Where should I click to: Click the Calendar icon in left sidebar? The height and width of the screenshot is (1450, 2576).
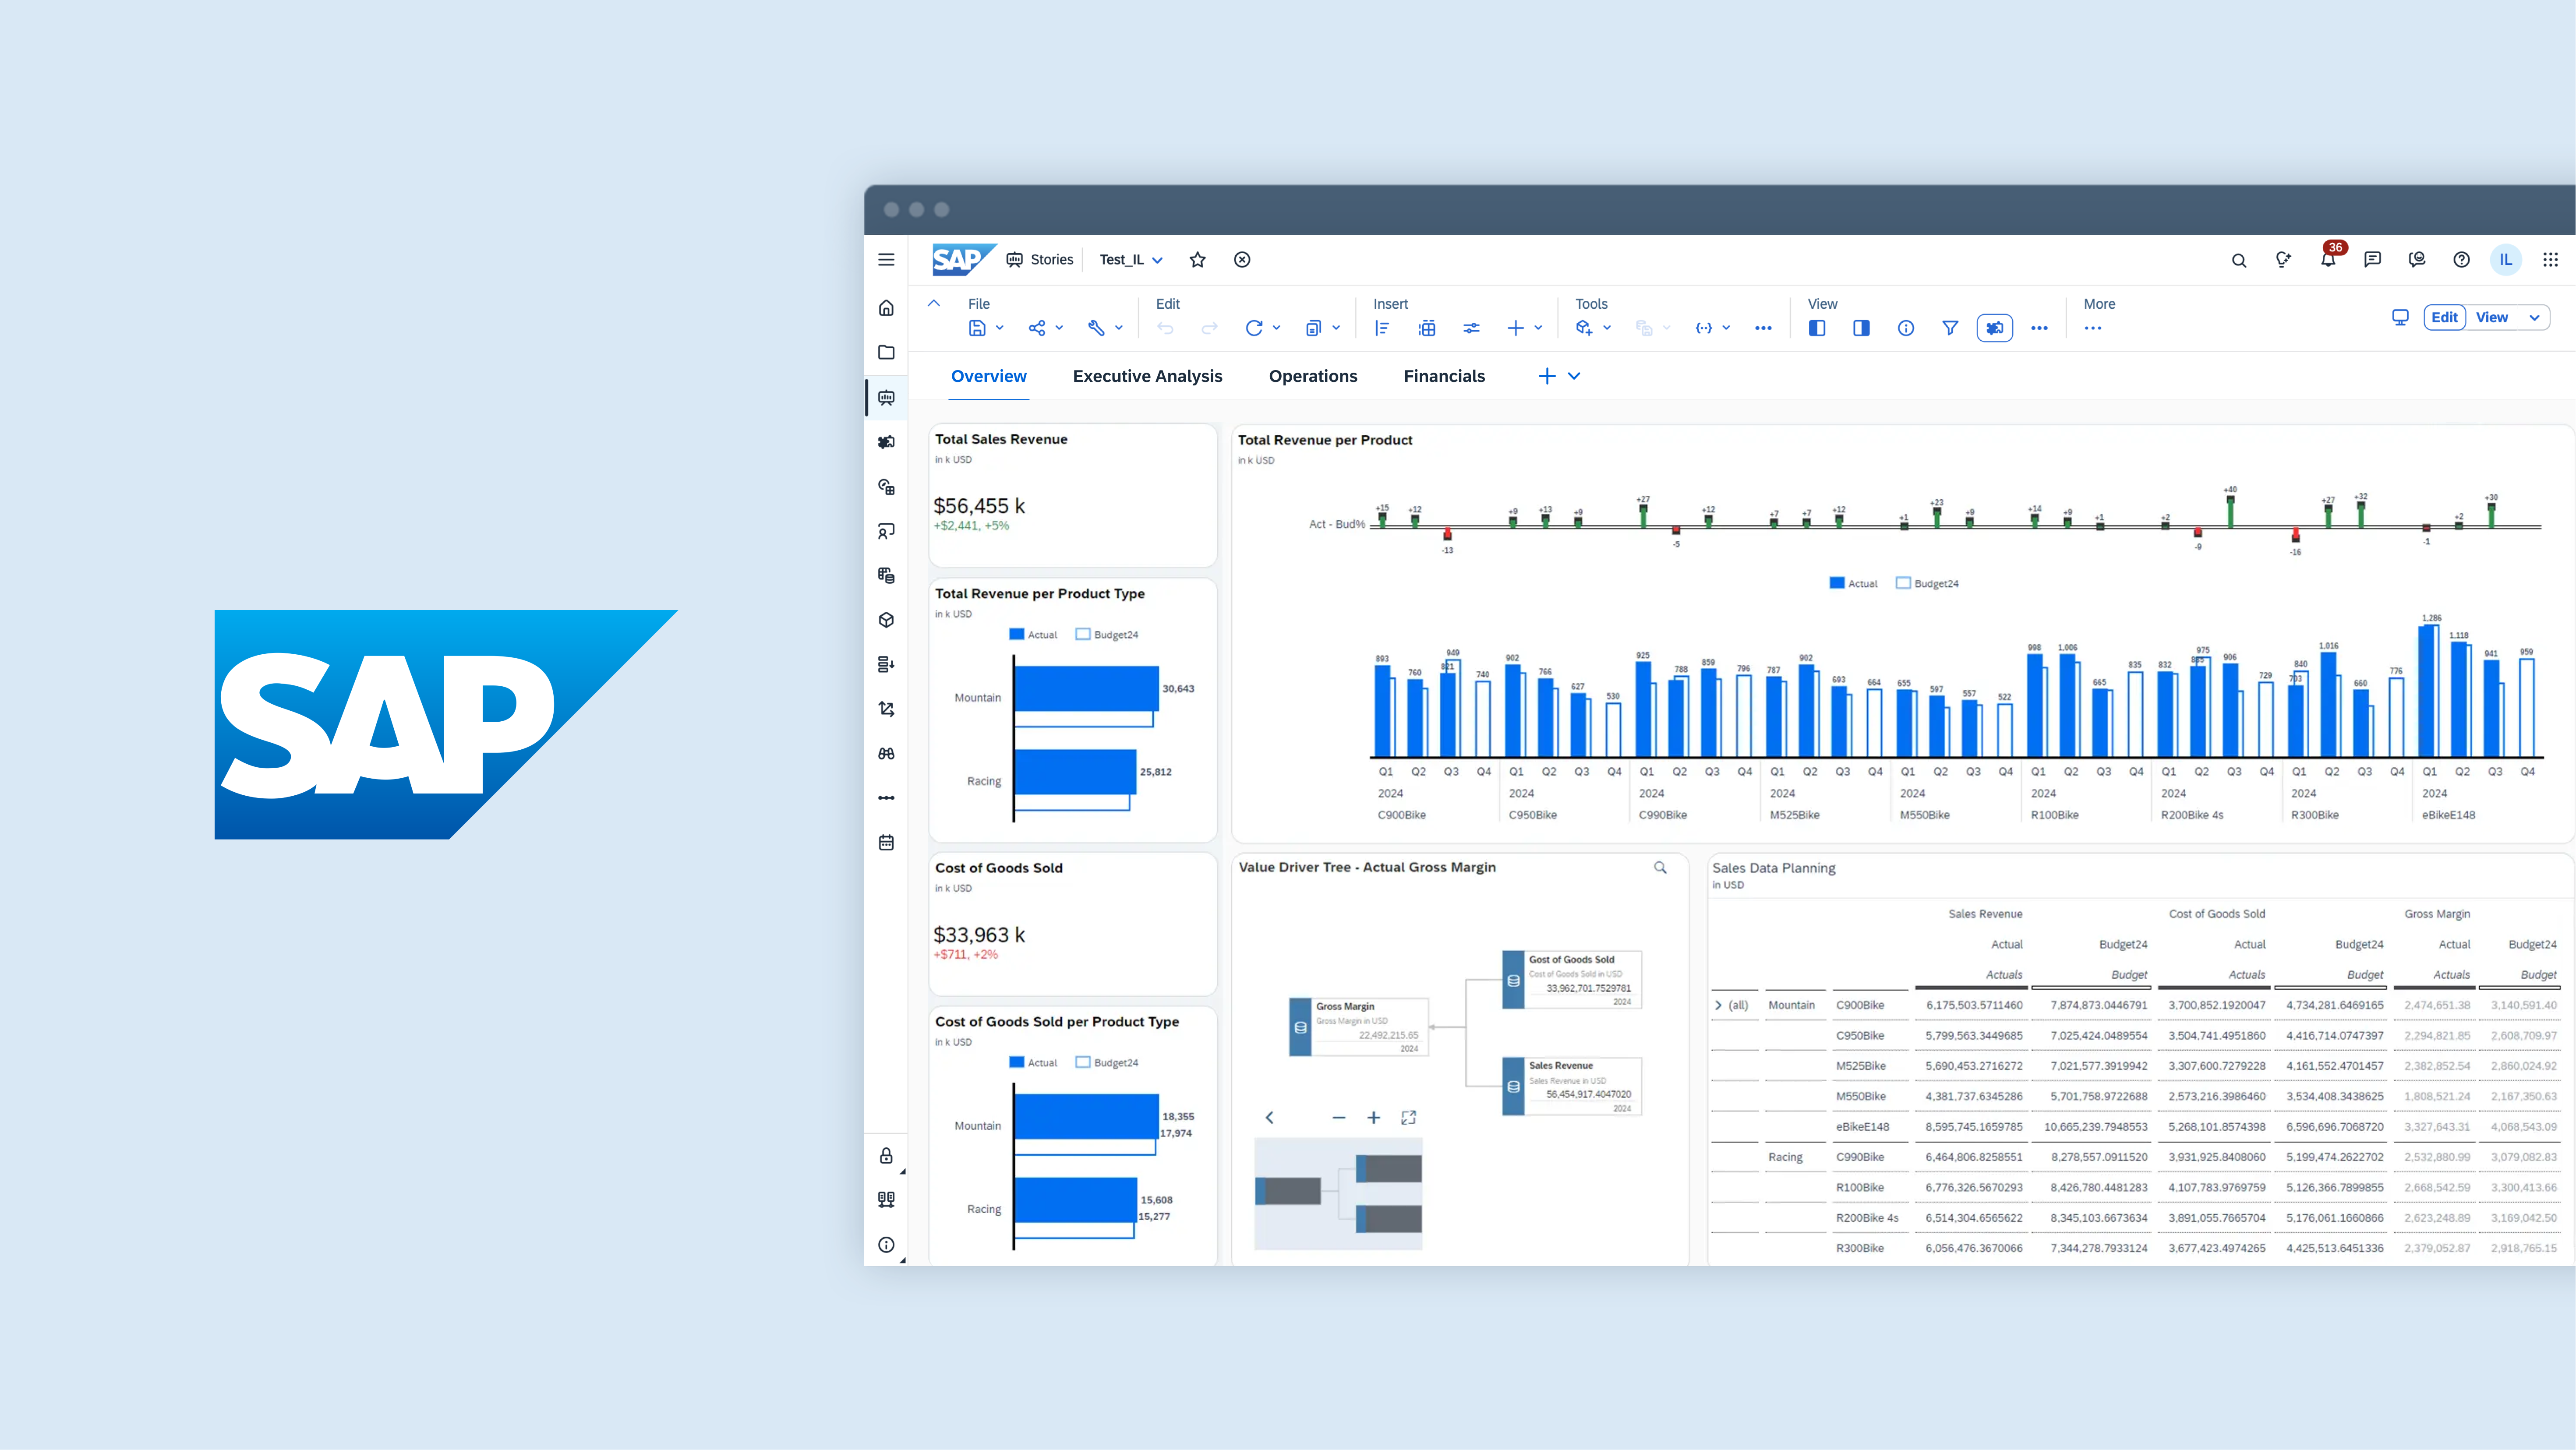[886, 842]
